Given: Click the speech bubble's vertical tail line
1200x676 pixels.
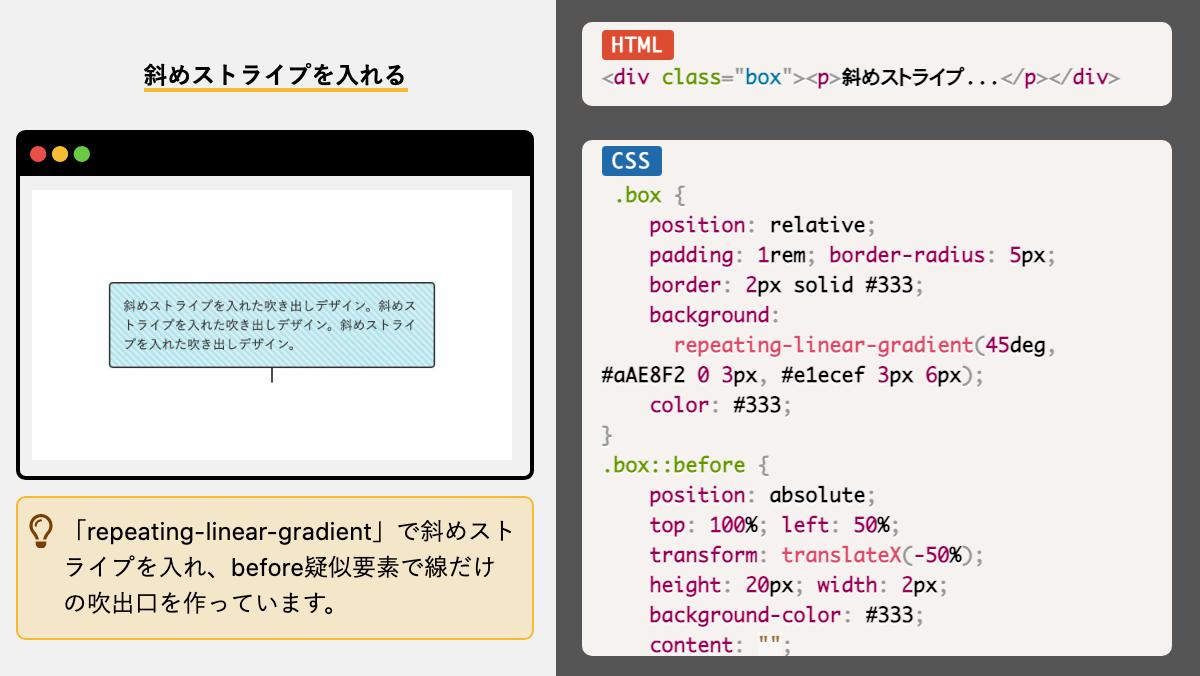Looking at the screenshot, I should coord(272,375).
